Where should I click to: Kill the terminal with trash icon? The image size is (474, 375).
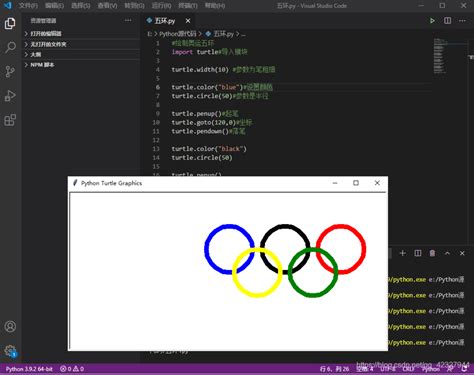pos(432,253)
